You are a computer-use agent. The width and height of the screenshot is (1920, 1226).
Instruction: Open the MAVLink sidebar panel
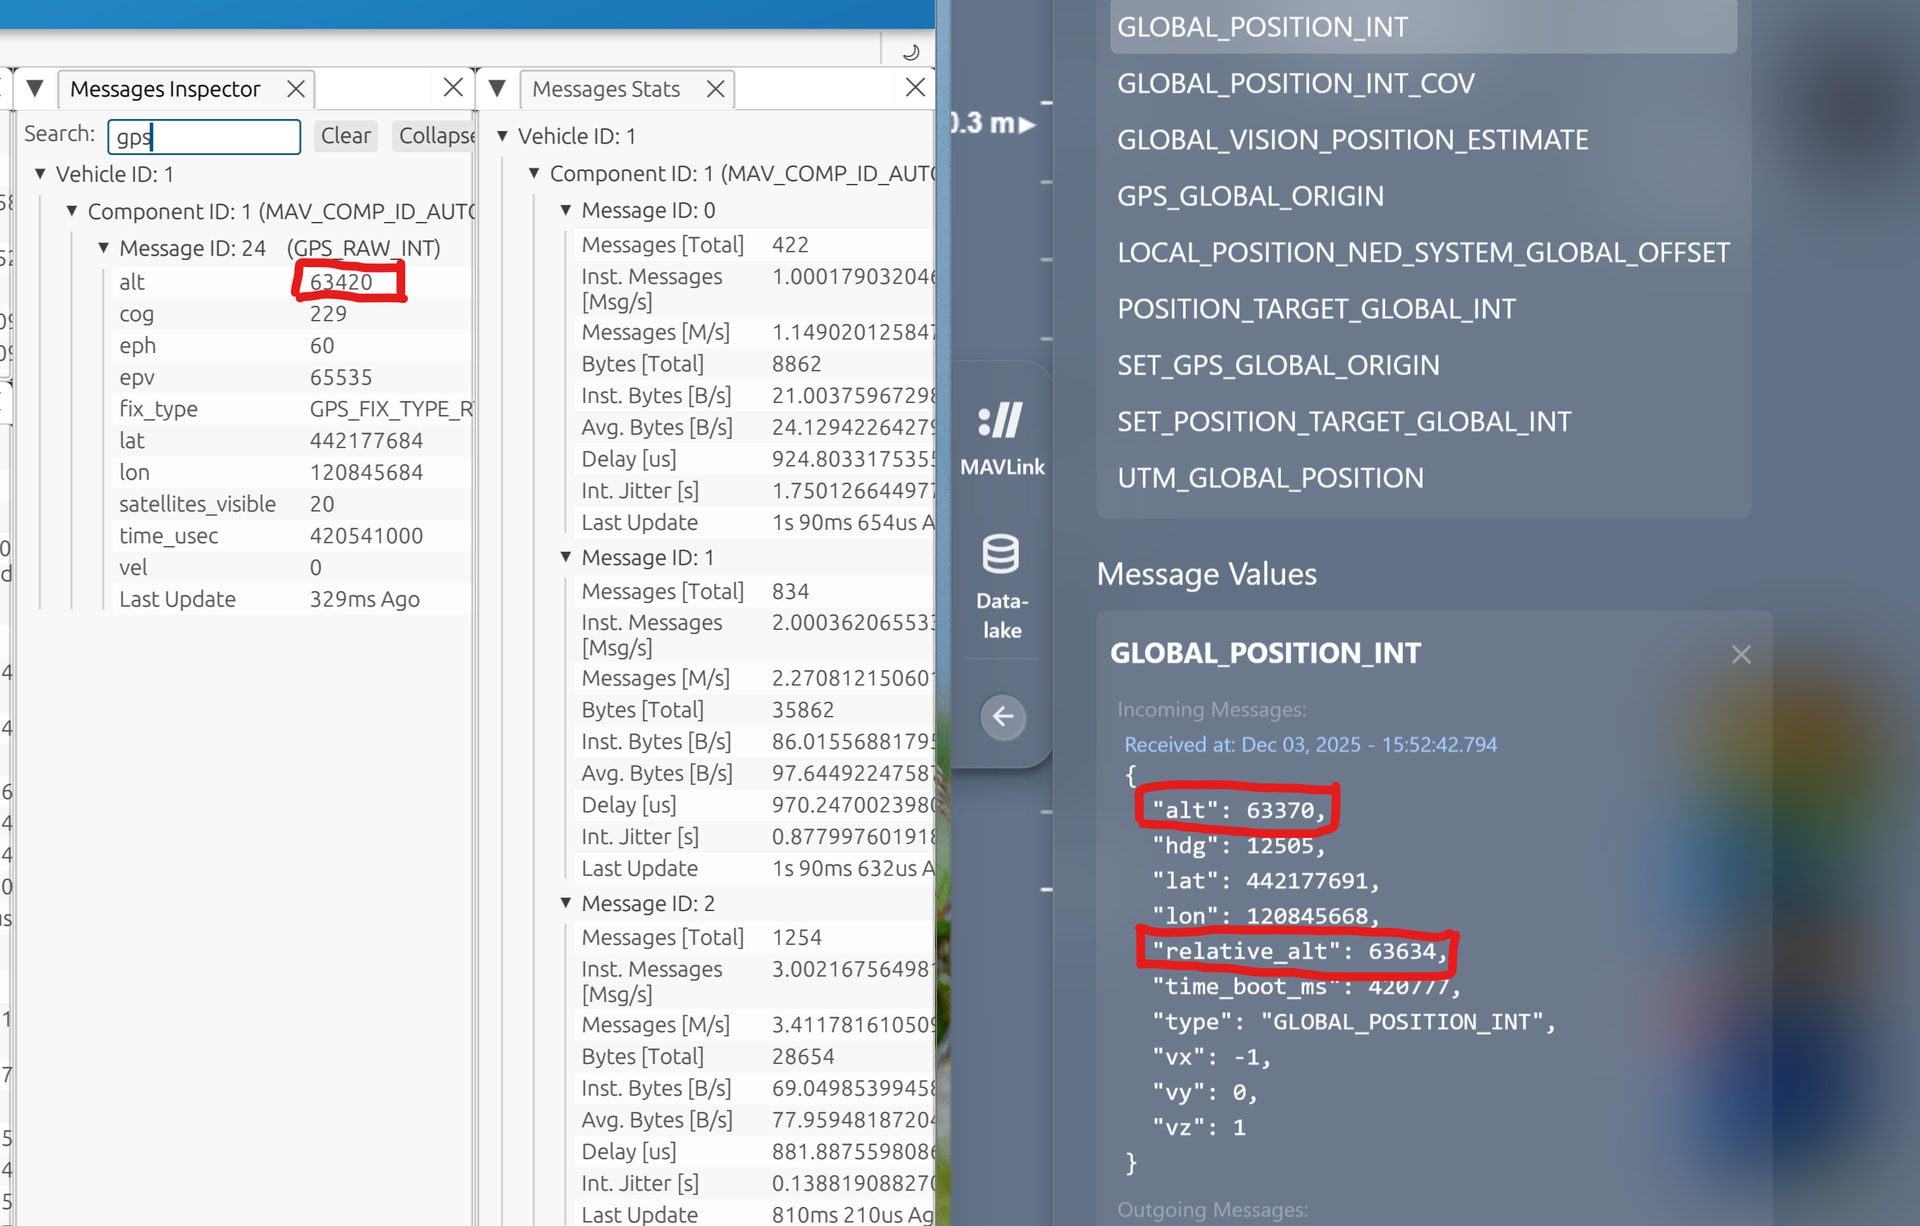point(1001,437)
